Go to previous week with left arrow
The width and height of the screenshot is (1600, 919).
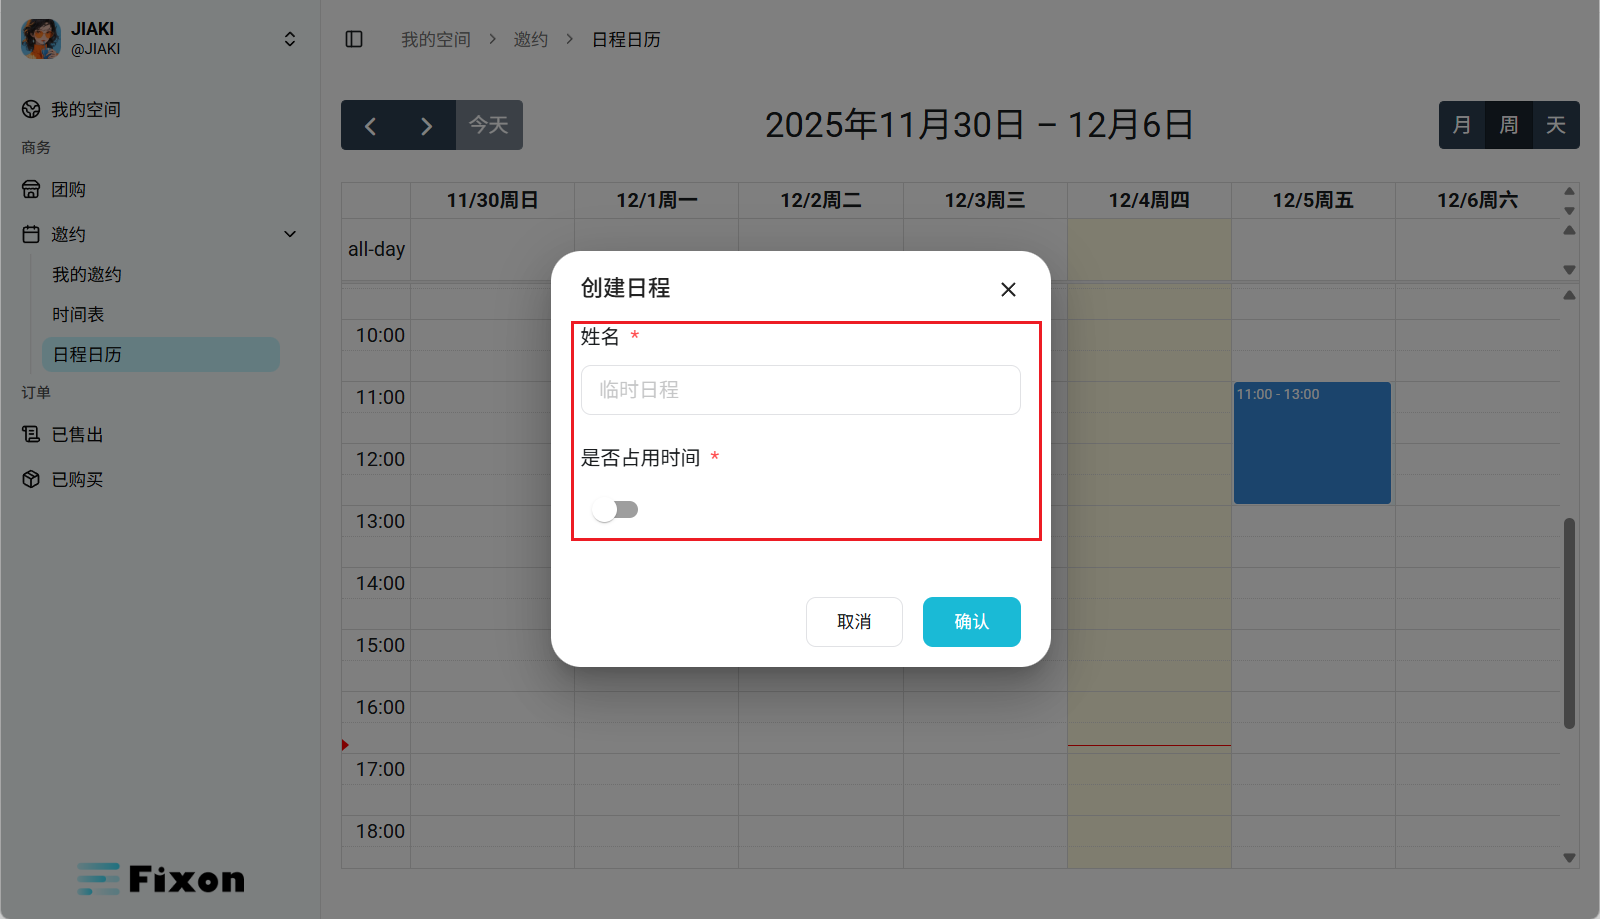point(370,126)
